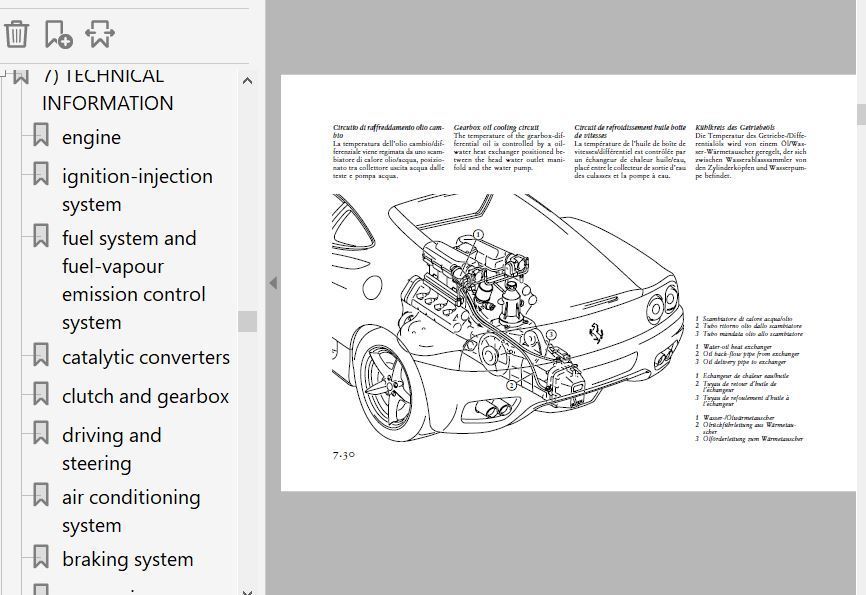
Task: Add a new bookmark
Action: click(x=59, y=34)
